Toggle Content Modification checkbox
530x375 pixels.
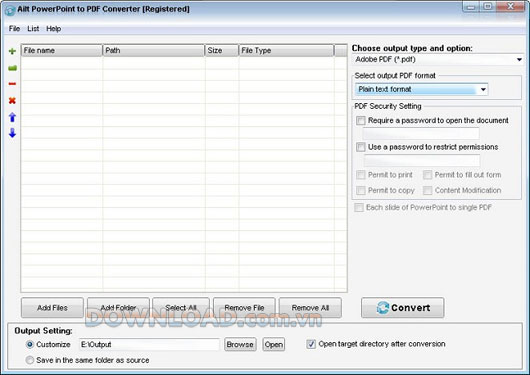click(428, 190)
